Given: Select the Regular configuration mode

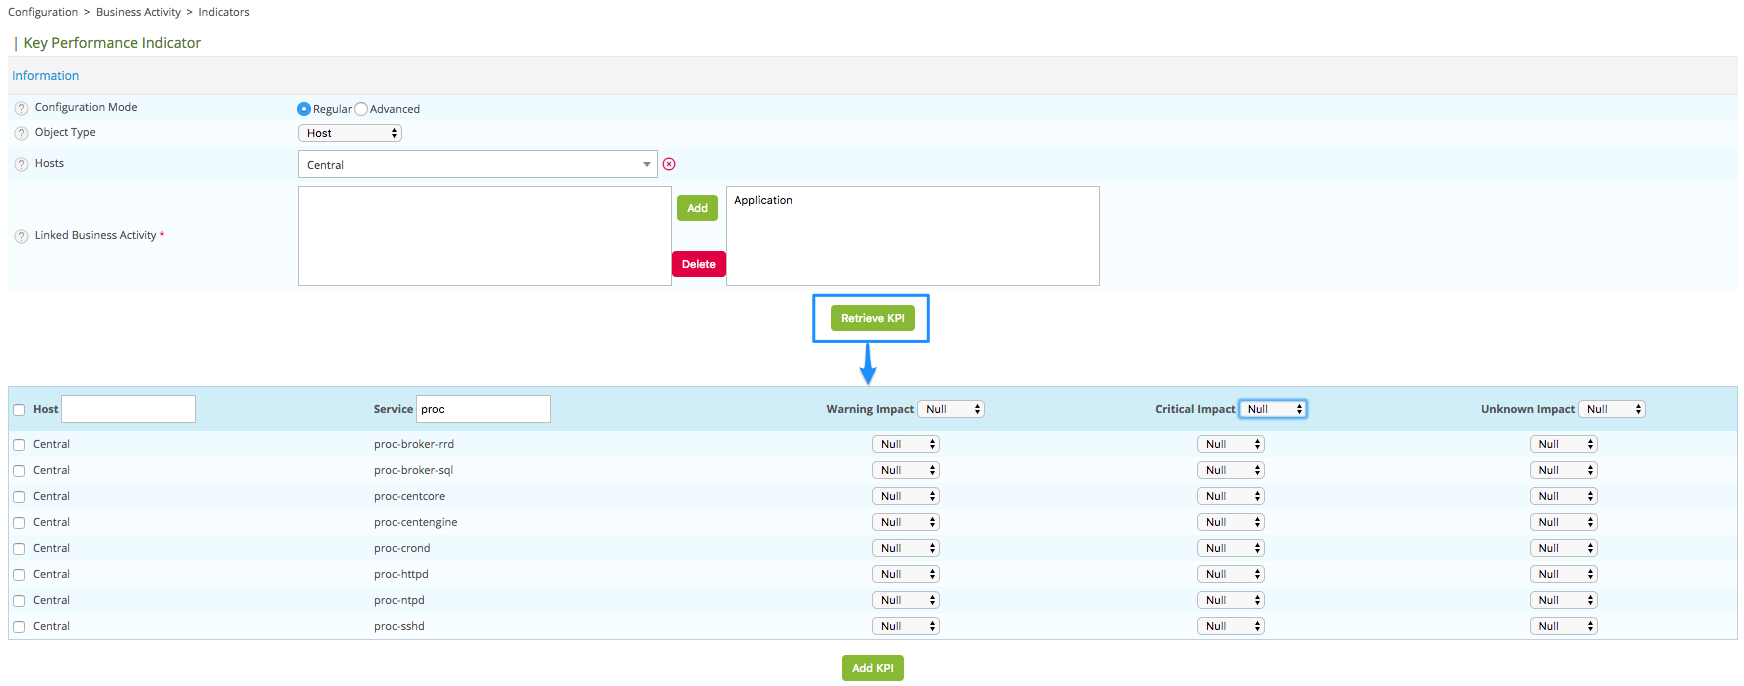Looking at the screenshot, I should tap(304, 109).
